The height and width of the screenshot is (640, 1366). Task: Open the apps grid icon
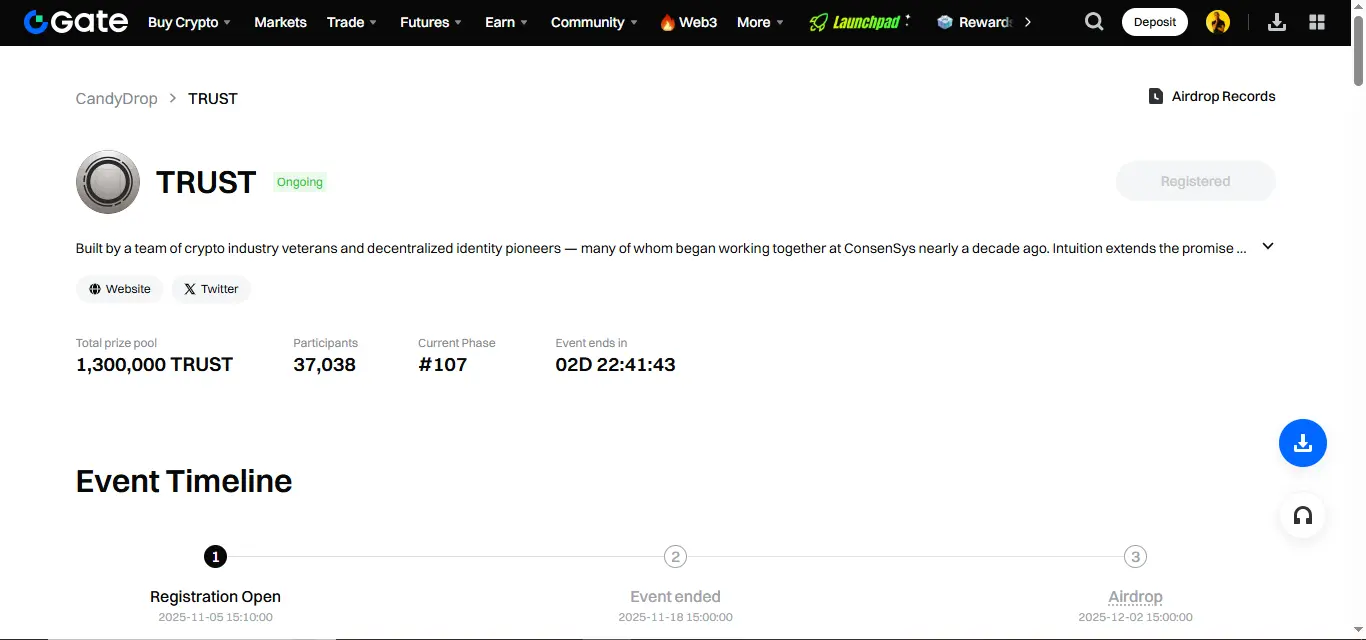1317,22
